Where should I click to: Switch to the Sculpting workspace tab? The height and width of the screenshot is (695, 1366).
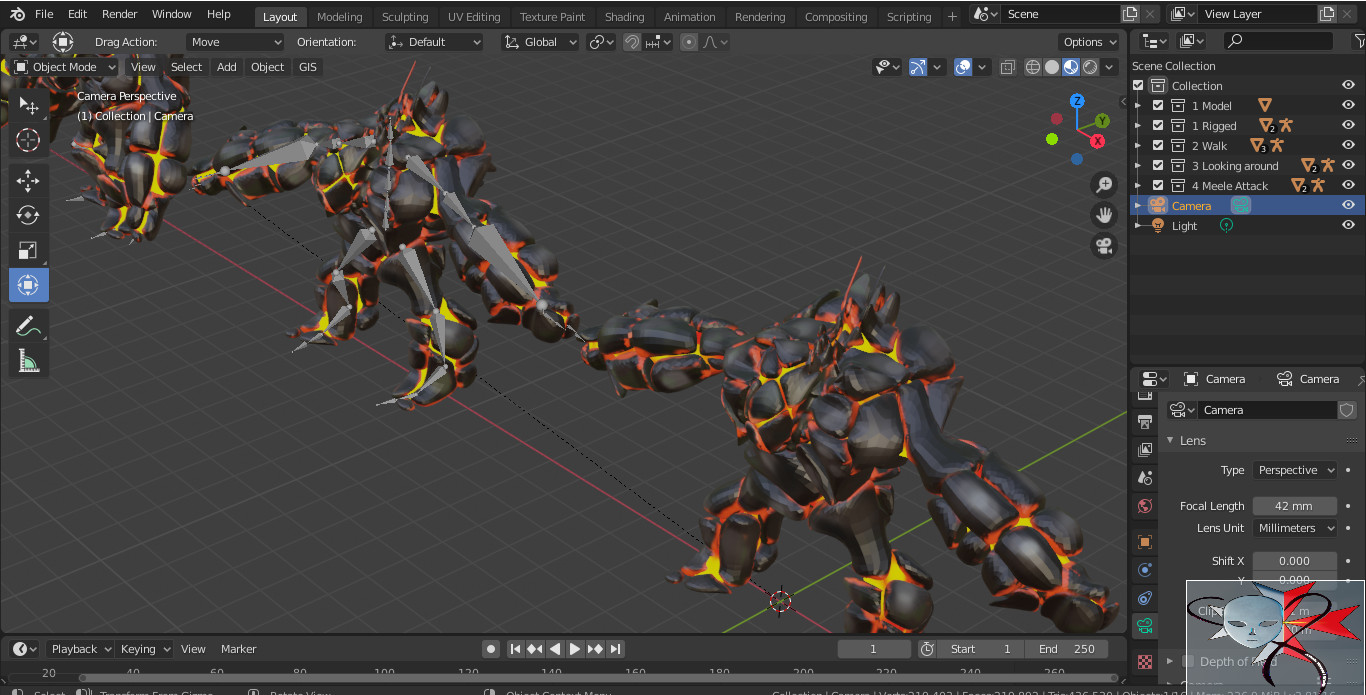click(404, 16)
